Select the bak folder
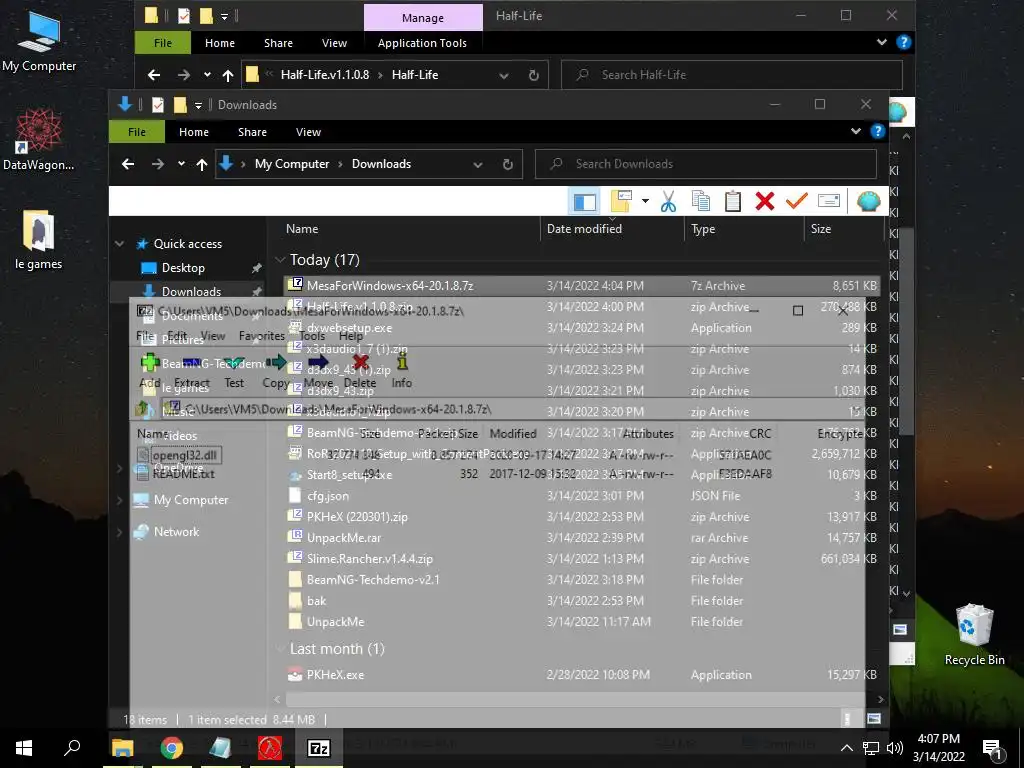This screenshot has width=1024, height=768. pos(581,601)
